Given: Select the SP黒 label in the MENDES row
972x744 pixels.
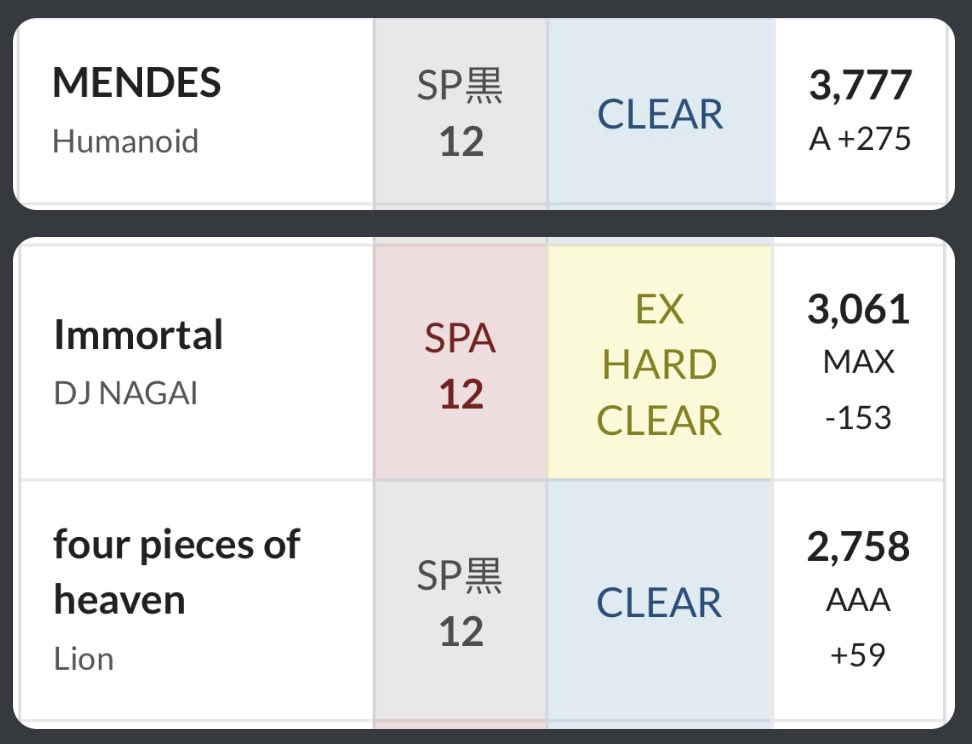Looking at the screenshot, I should (460, 88).
